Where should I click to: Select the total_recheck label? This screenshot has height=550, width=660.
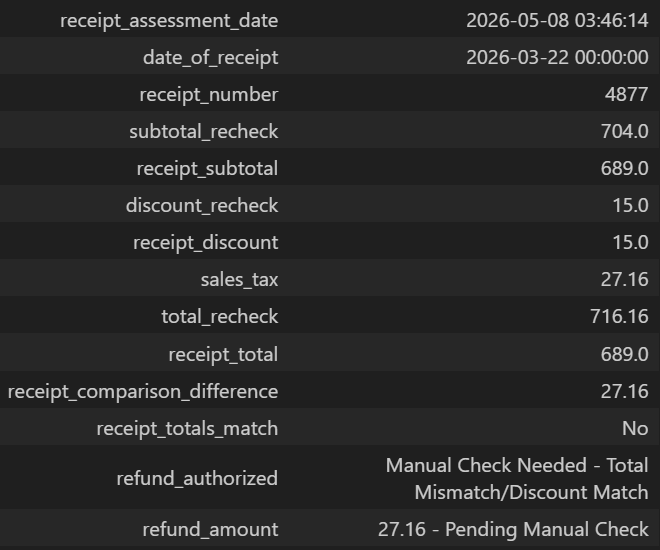pos(220,317)
